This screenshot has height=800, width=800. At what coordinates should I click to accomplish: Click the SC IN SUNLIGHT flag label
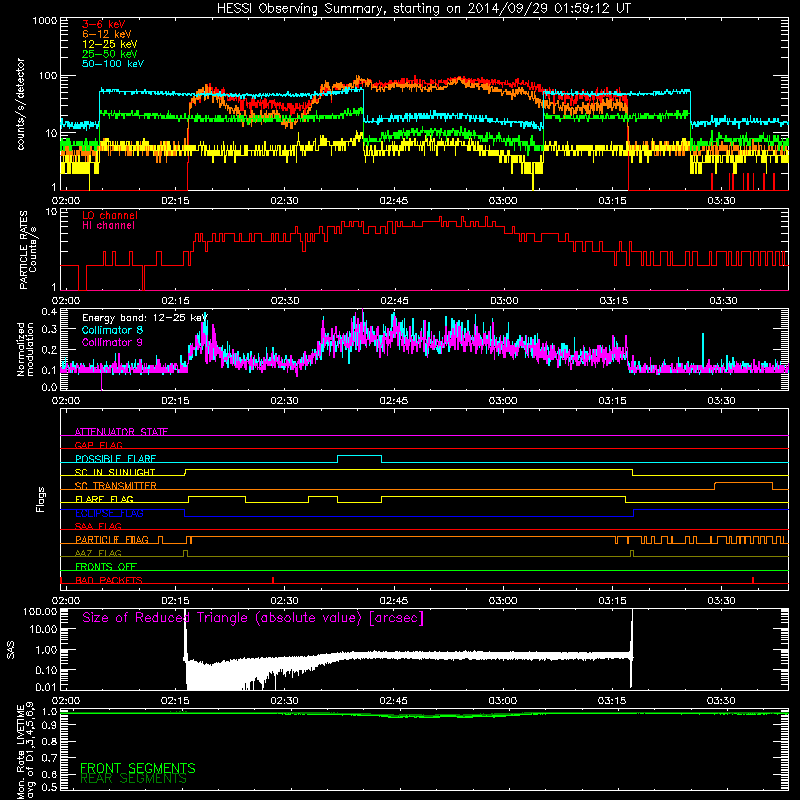[x=115, y=472]
